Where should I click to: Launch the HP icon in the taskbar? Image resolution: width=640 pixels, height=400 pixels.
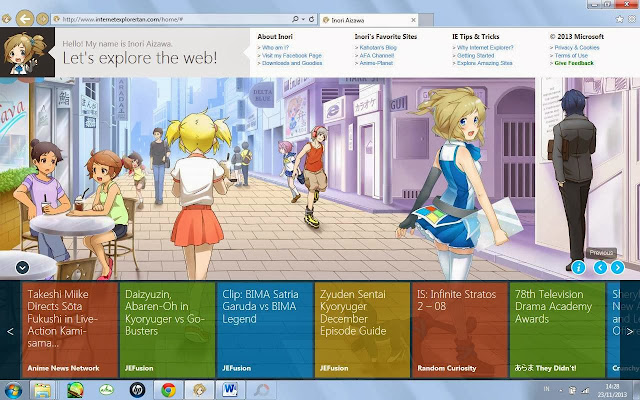137,390
